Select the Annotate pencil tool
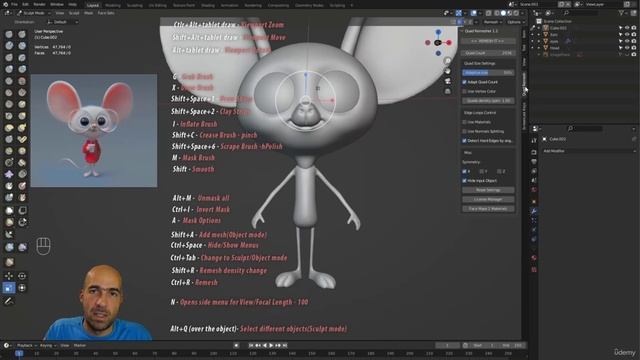The image size is (640, 360). tap(9, 301)
